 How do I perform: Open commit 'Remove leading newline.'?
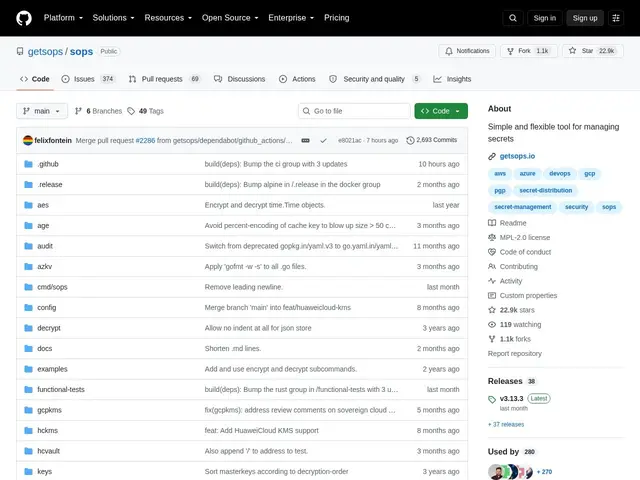pos(244,287)
